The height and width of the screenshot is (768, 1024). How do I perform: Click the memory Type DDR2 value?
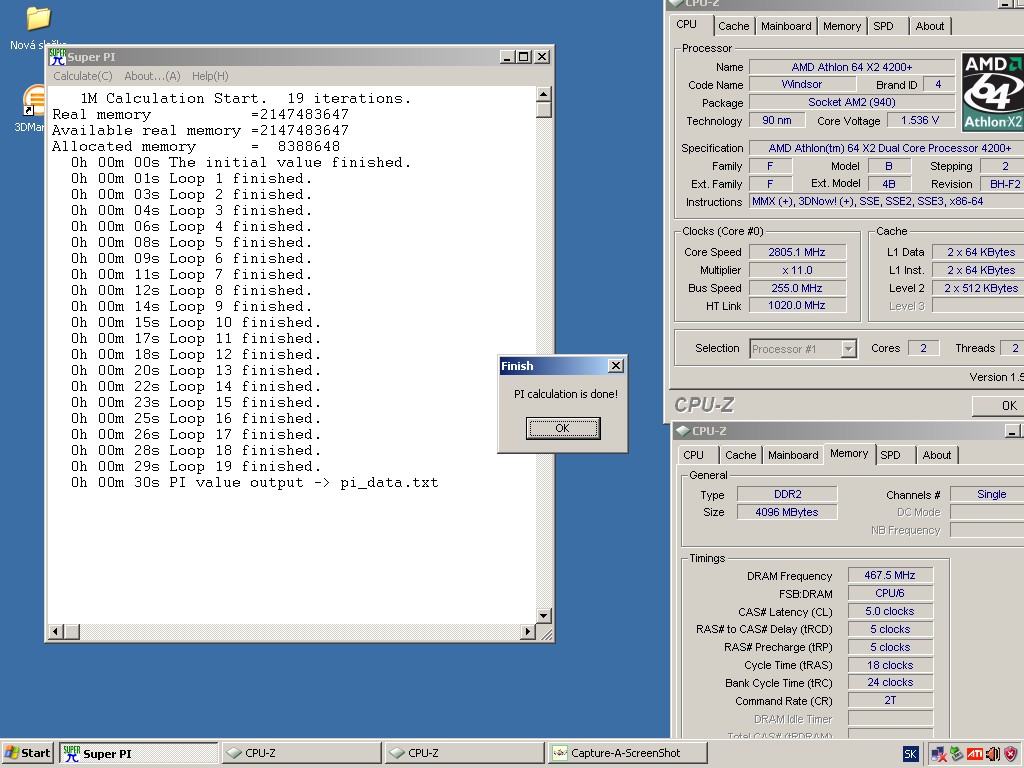point(787,494)
